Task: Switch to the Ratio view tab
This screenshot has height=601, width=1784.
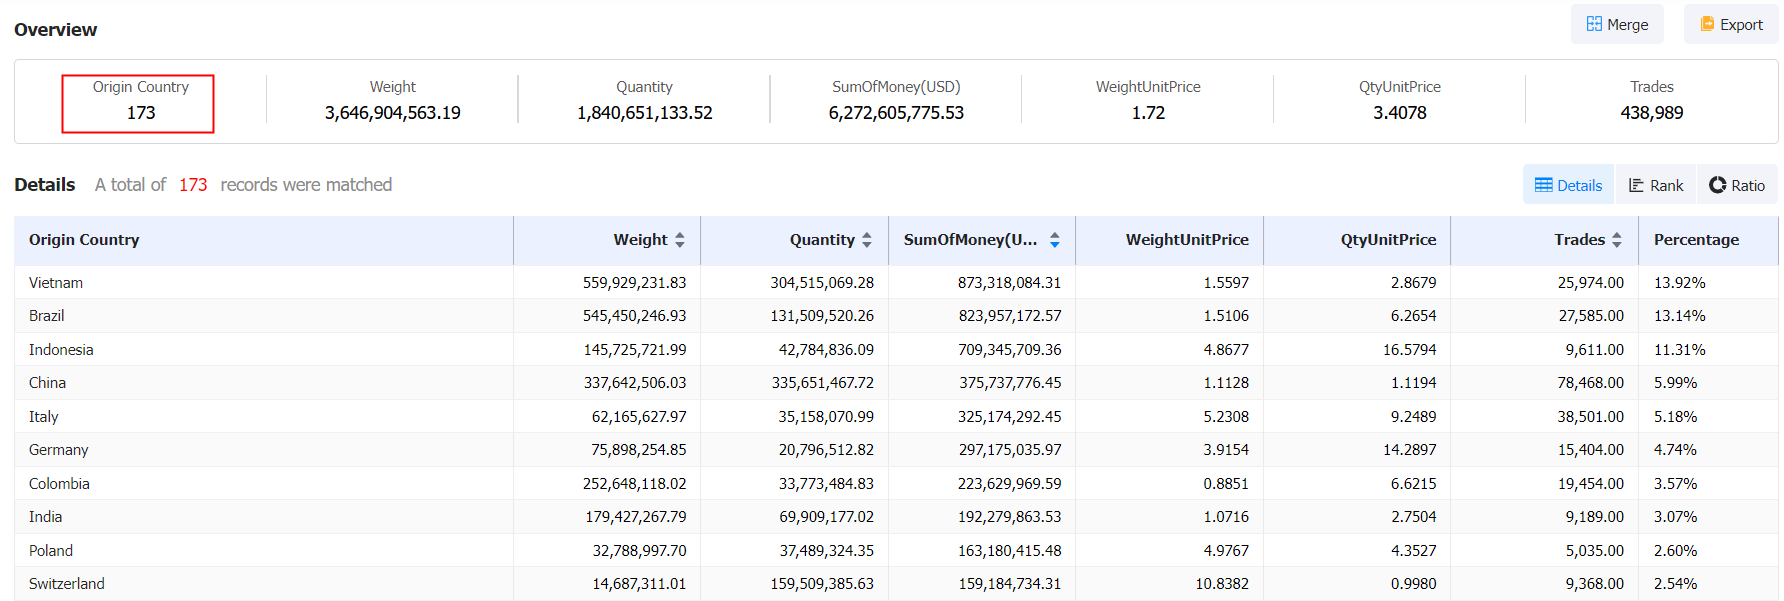Action: point(1737,185)
